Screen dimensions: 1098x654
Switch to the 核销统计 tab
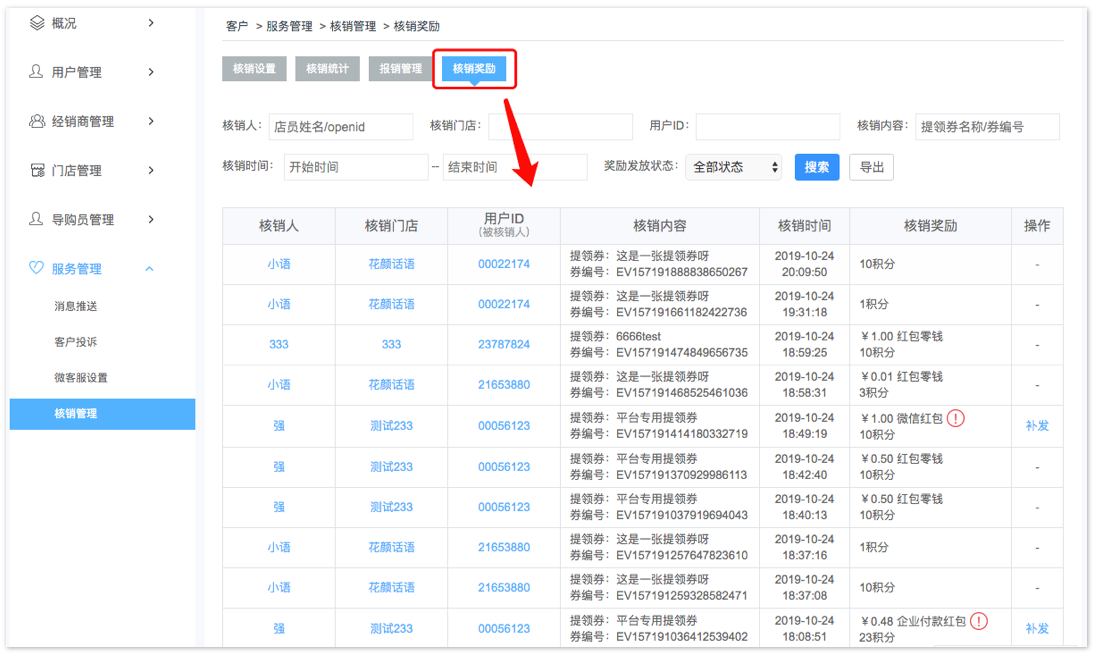[328, 69]
